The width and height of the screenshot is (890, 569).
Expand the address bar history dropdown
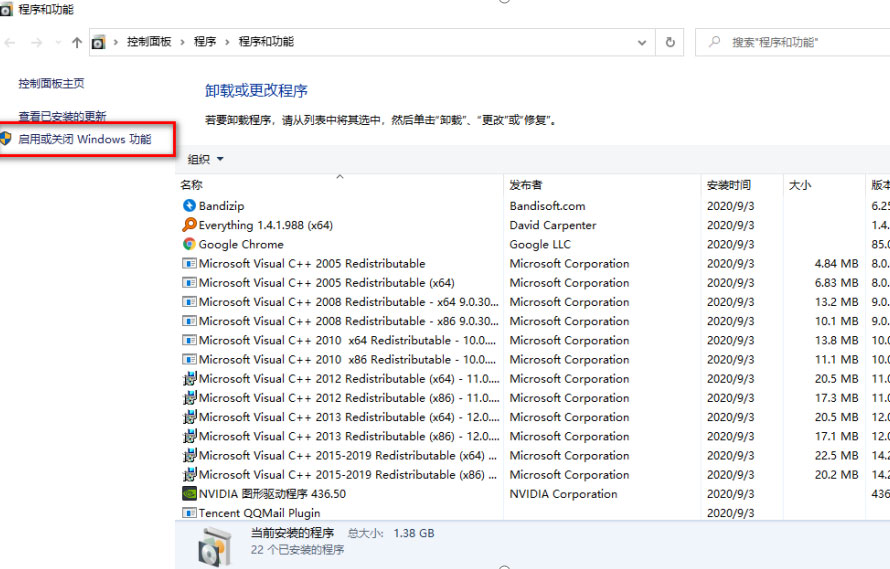pos(642,42)
